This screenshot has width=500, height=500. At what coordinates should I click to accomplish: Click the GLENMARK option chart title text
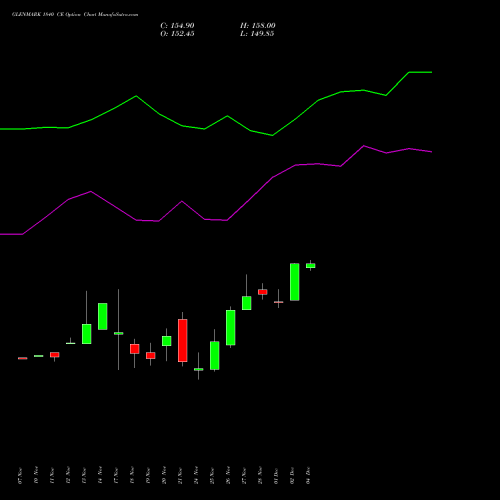[75, 15]
